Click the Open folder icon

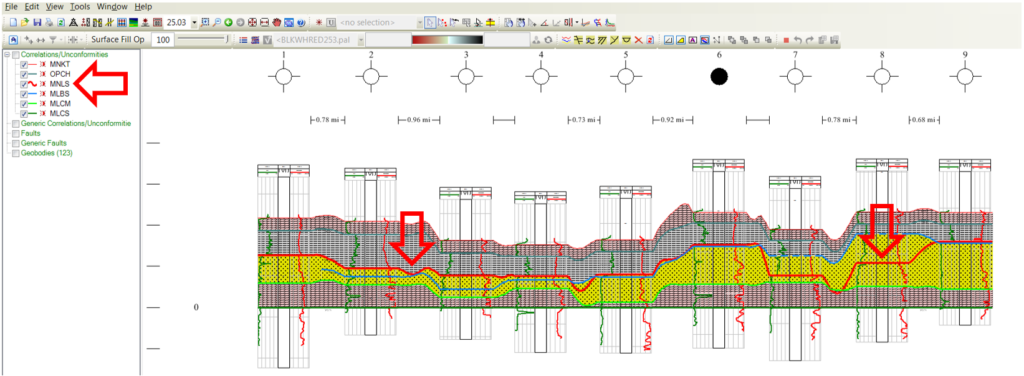(x=25, y=22)
